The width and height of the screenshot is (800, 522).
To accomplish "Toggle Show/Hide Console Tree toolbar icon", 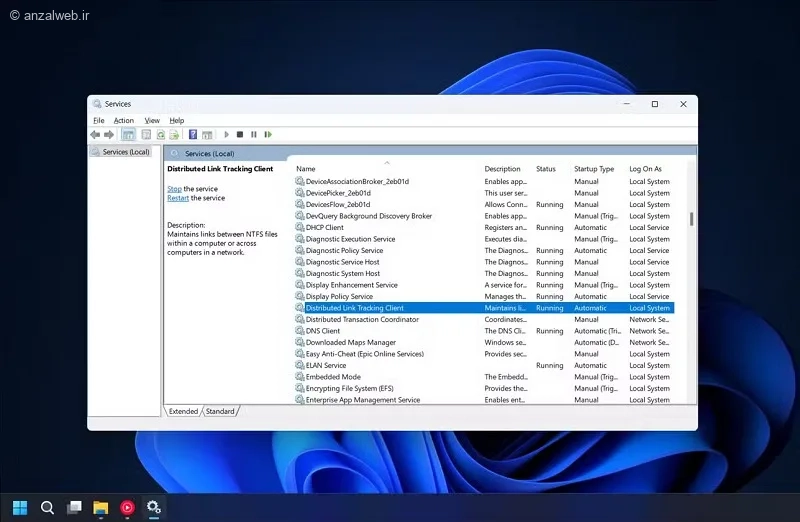I will tap(128, 135).
